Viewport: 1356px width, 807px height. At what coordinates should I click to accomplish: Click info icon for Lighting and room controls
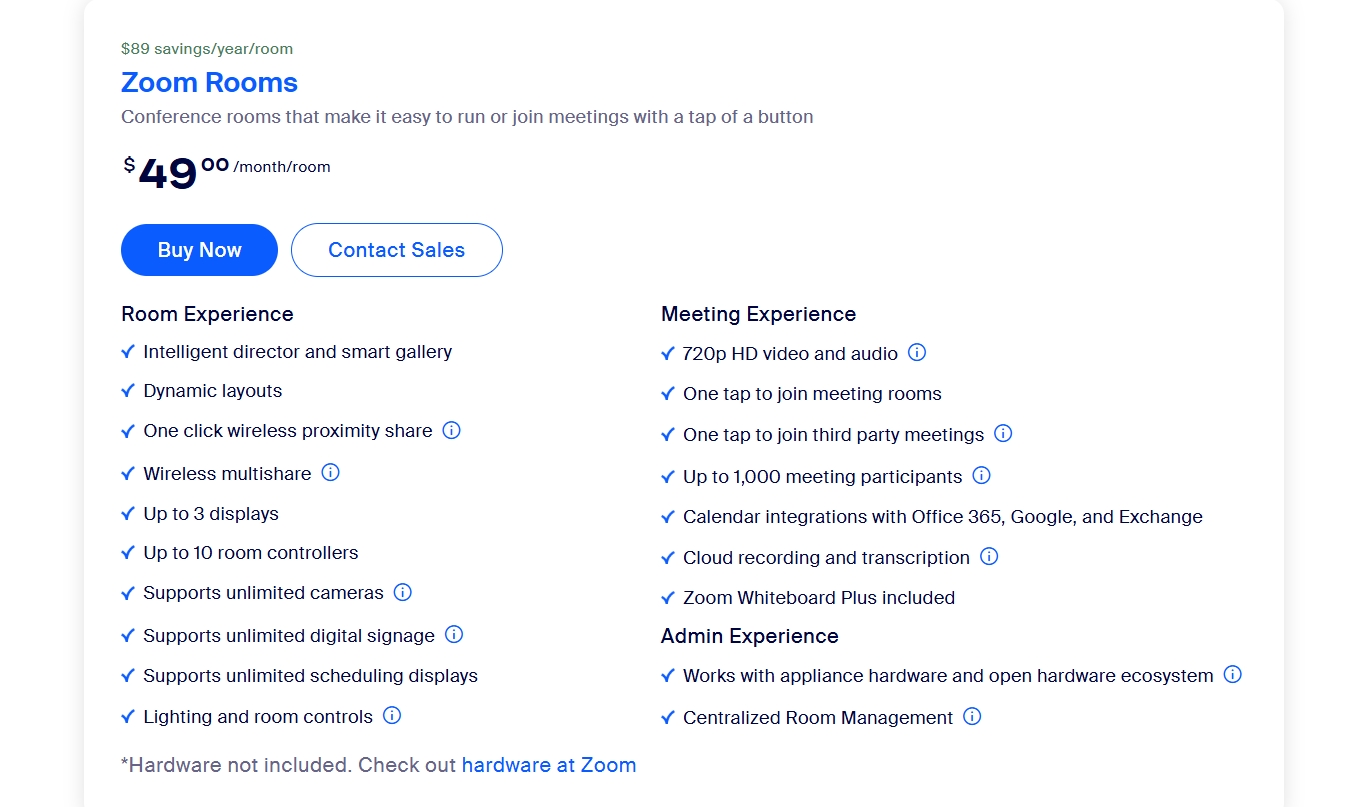point(392,715)
